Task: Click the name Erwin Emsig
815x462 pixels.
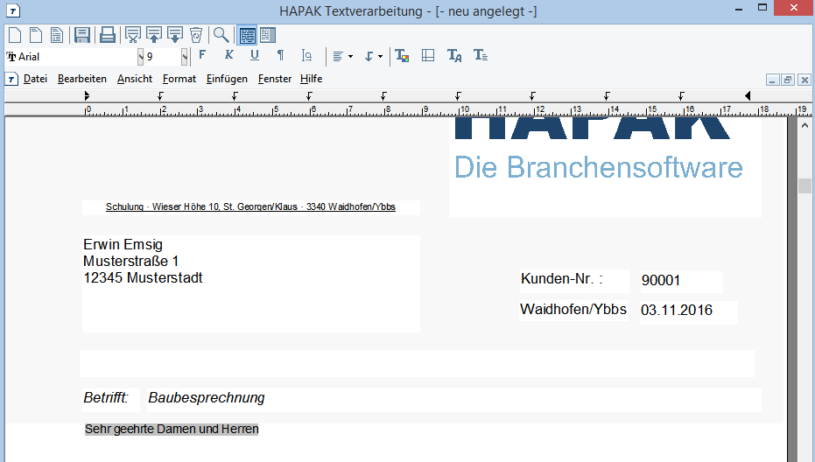Action: coord(123,245)
